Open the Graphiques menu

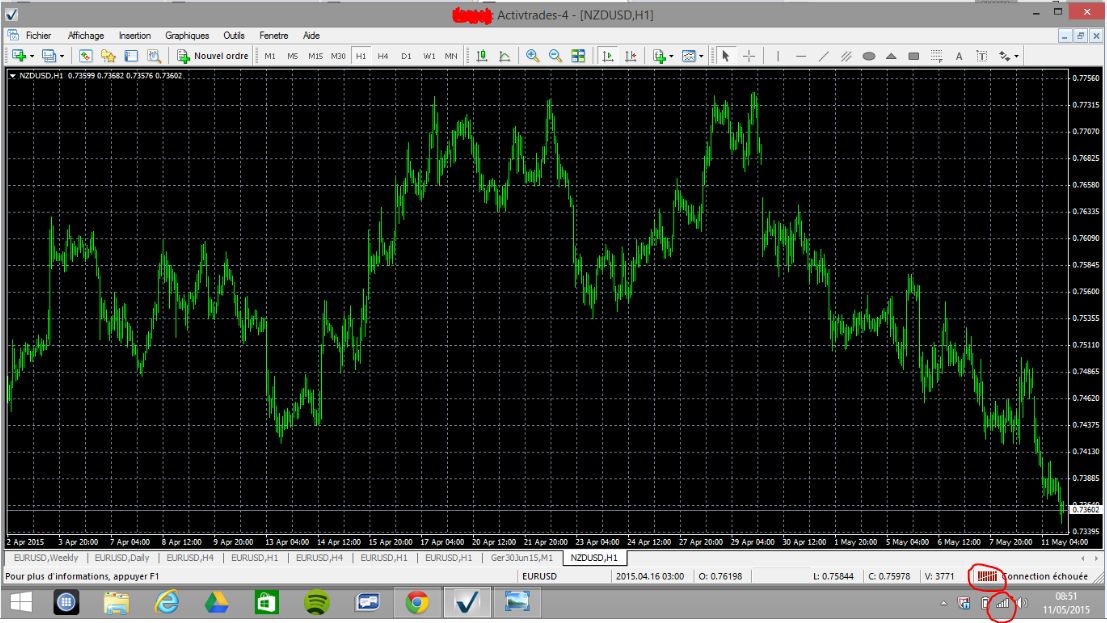tap(187, 35)
